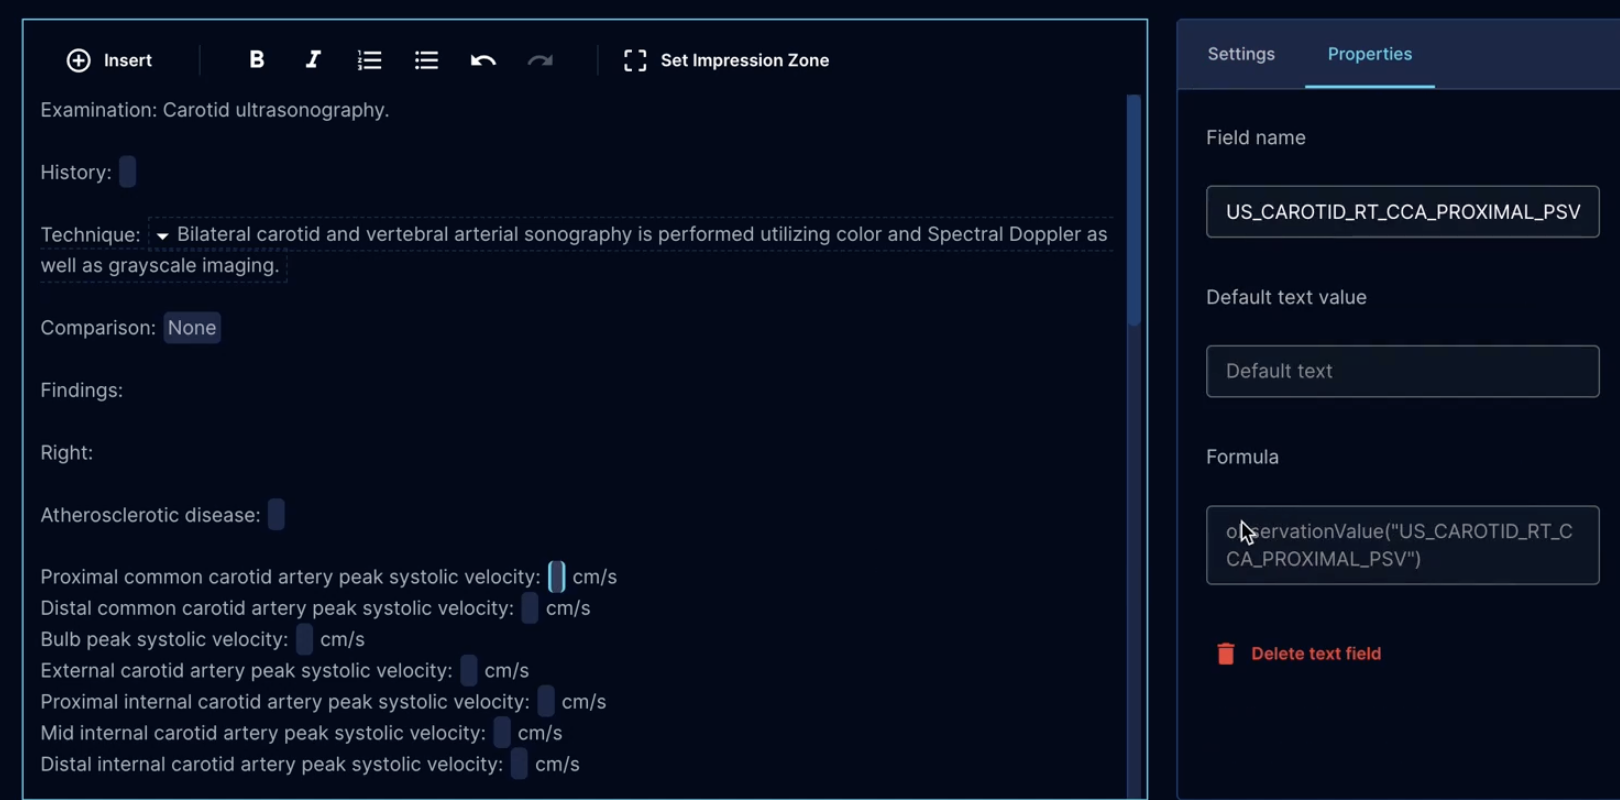Delete text field
This screenshot has width=1620, height=800.
pos(1299,654)
